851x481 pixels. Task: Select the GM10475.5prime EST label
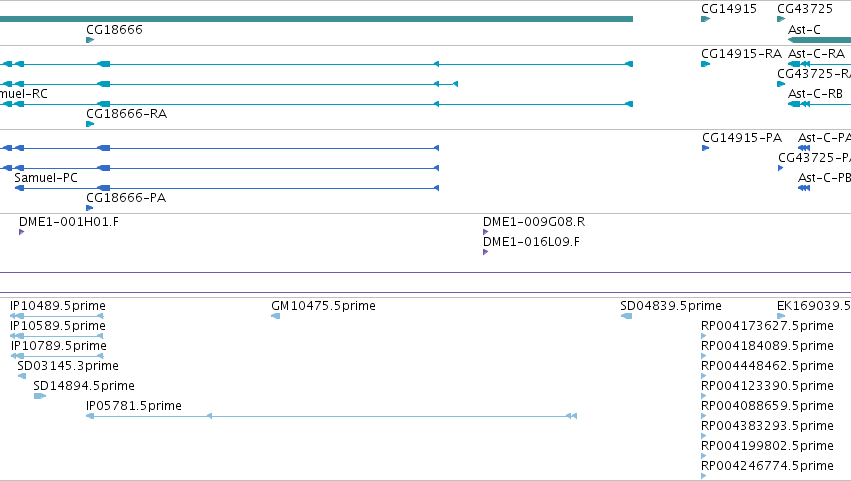323,306
